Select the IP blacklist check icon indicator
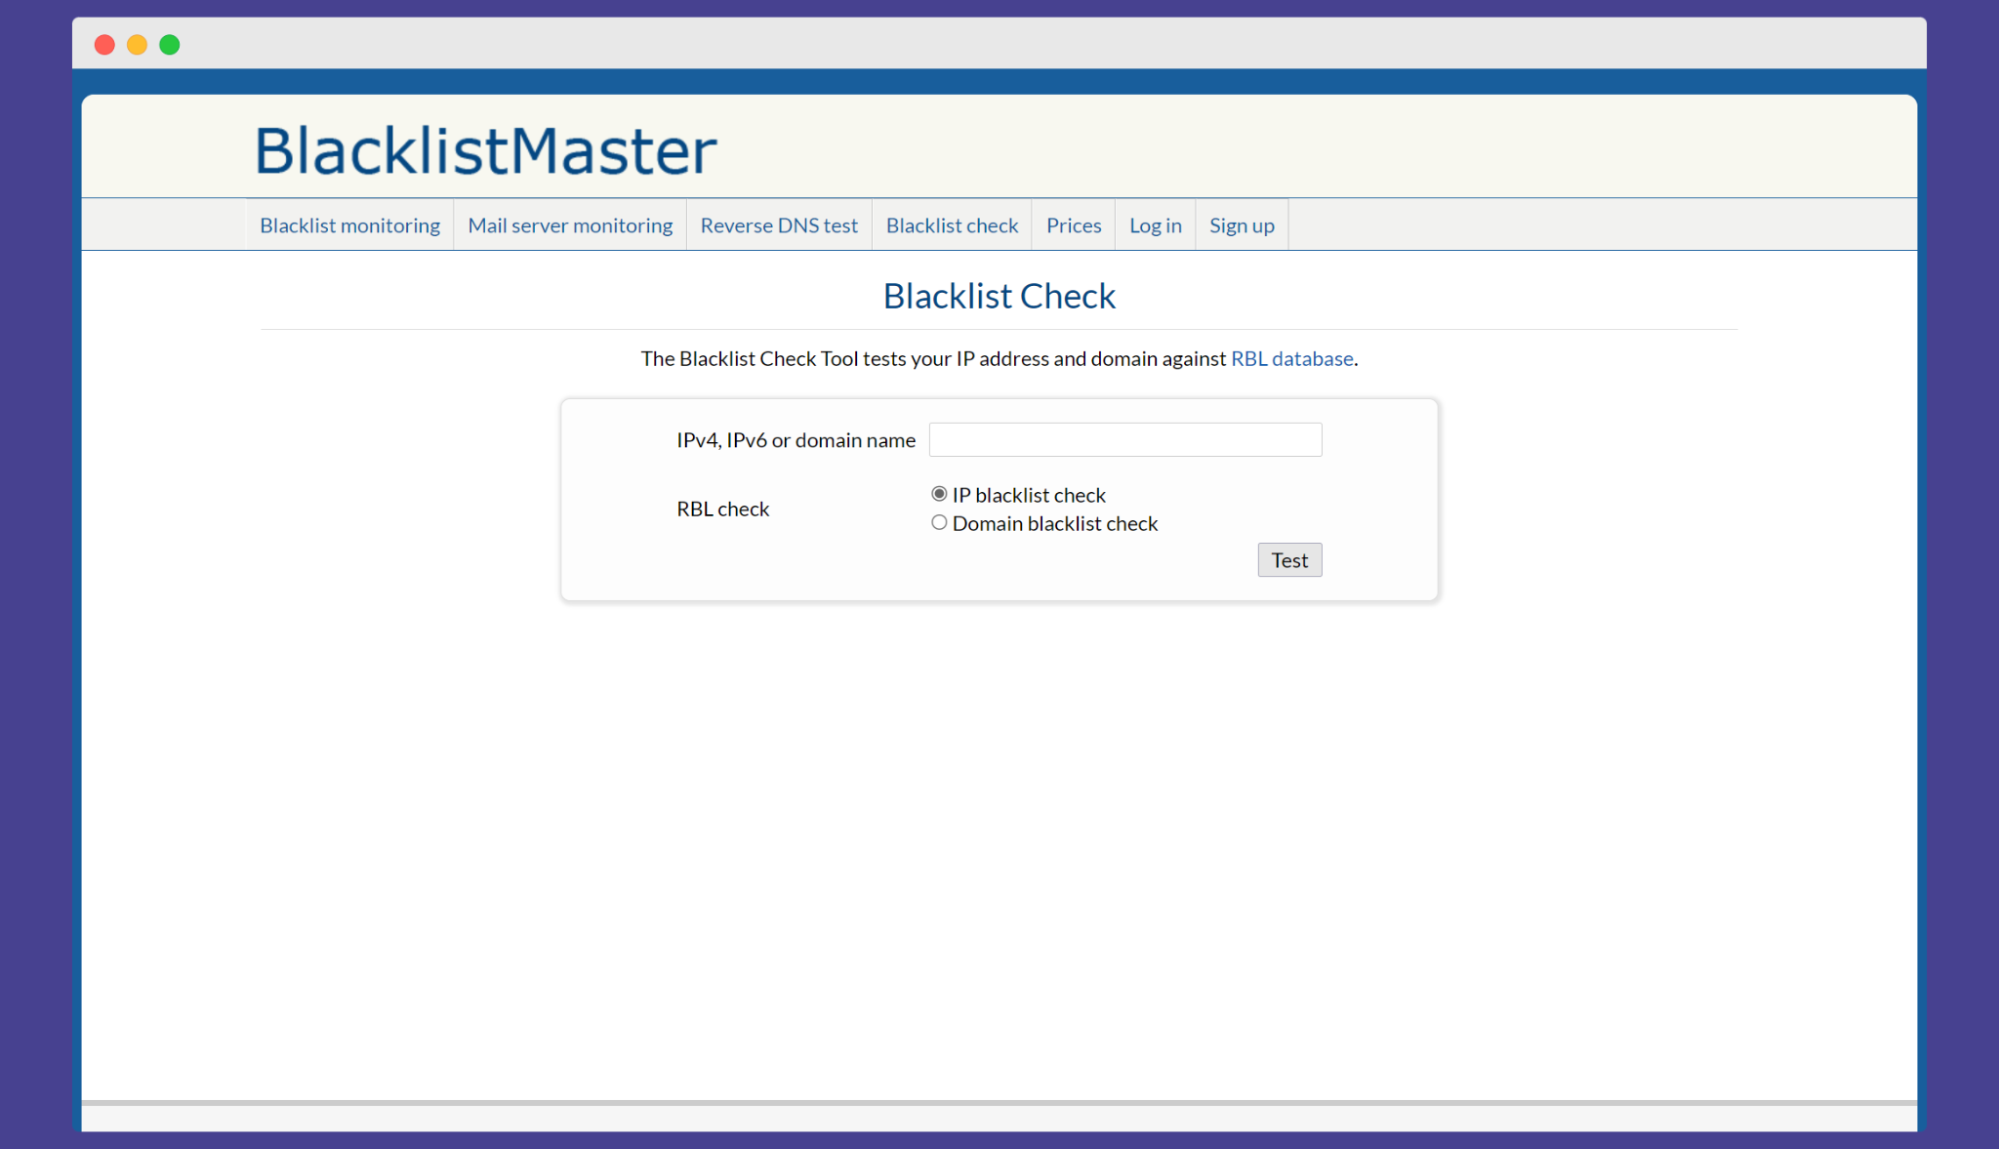Screen dimensions: 1999x1149 (938, 494)
